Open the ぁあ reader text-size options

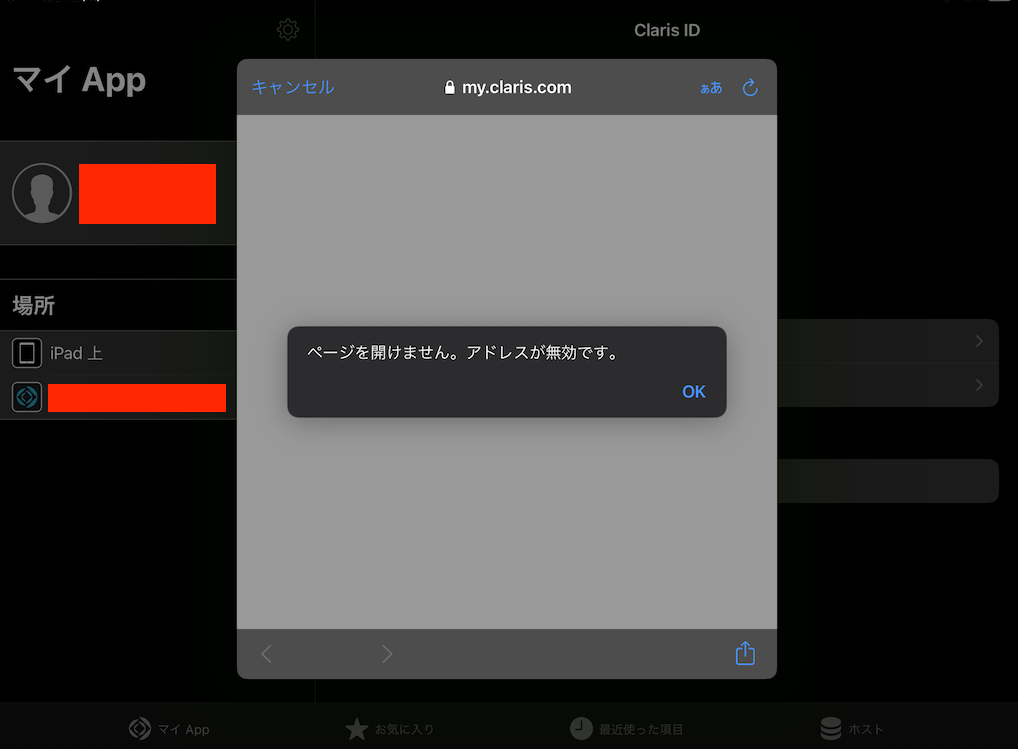(711, 88)
